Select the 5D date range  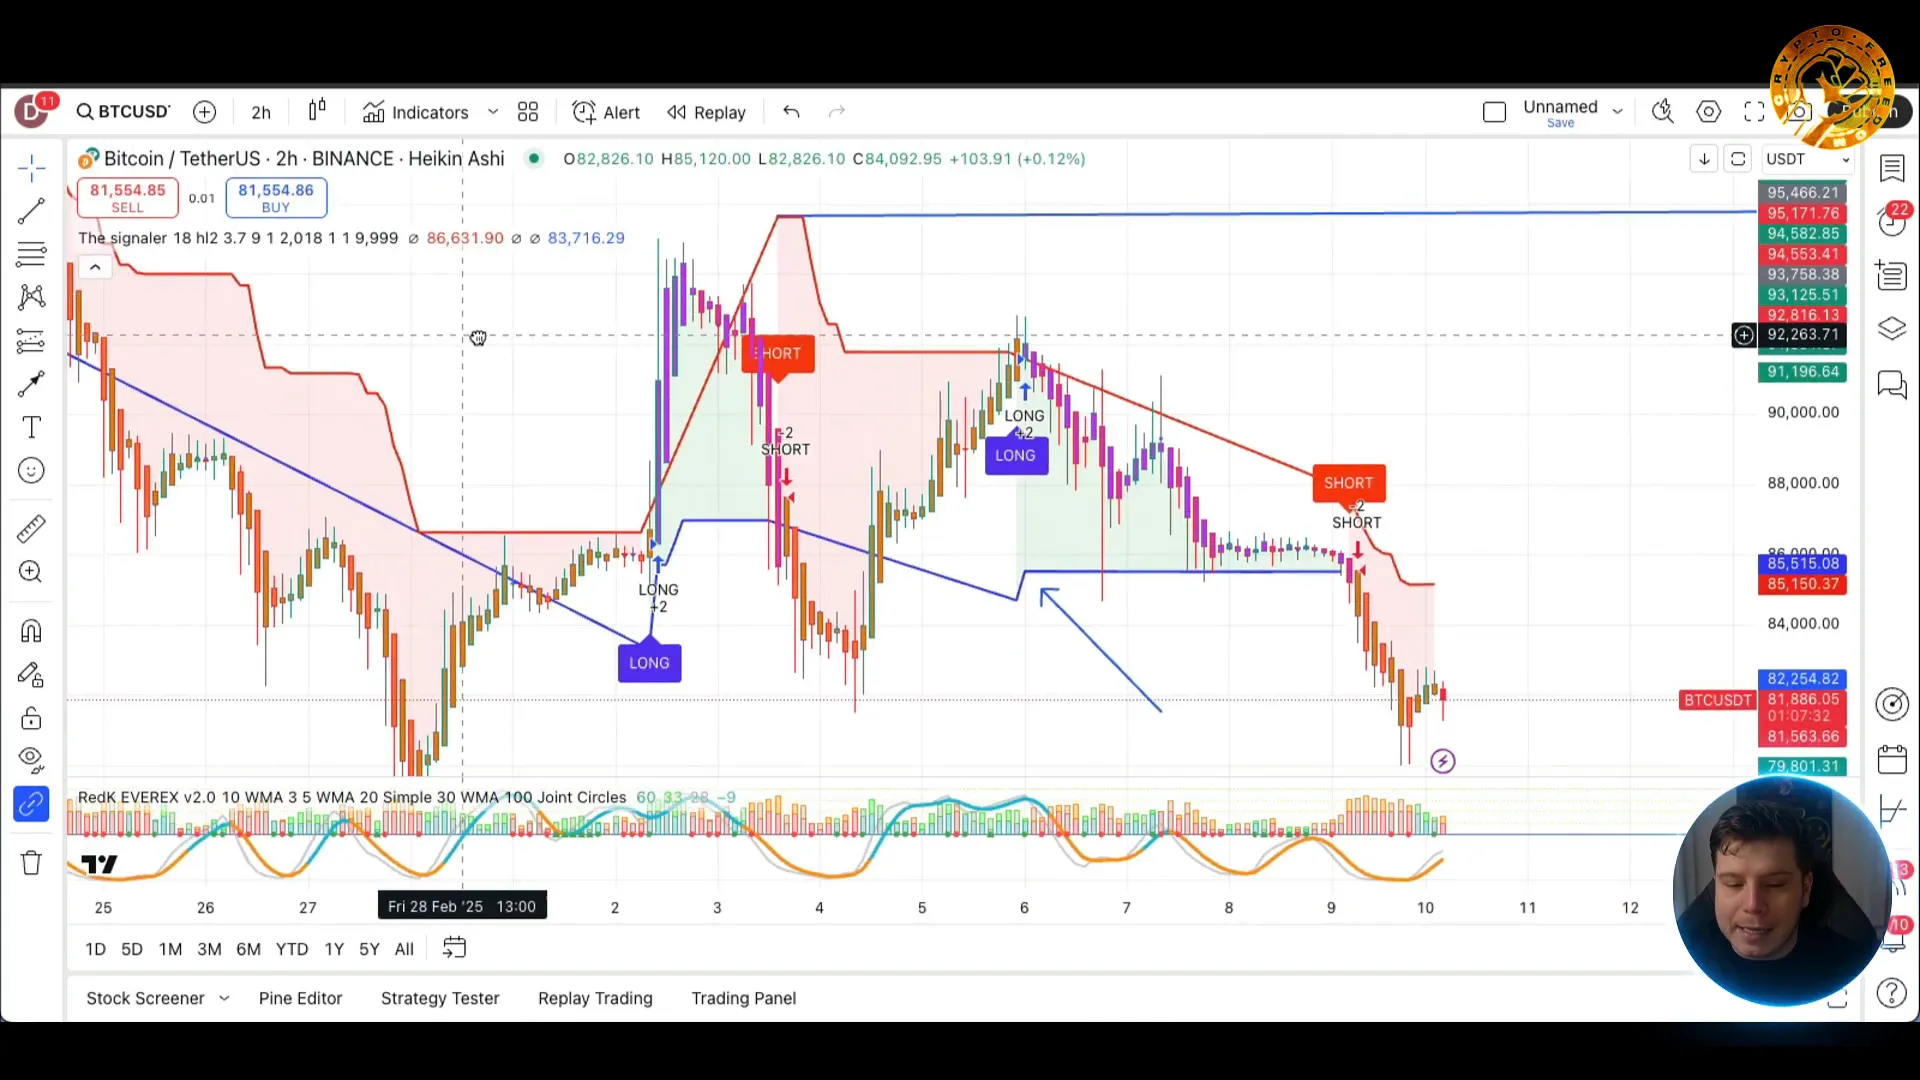point(132,949)
